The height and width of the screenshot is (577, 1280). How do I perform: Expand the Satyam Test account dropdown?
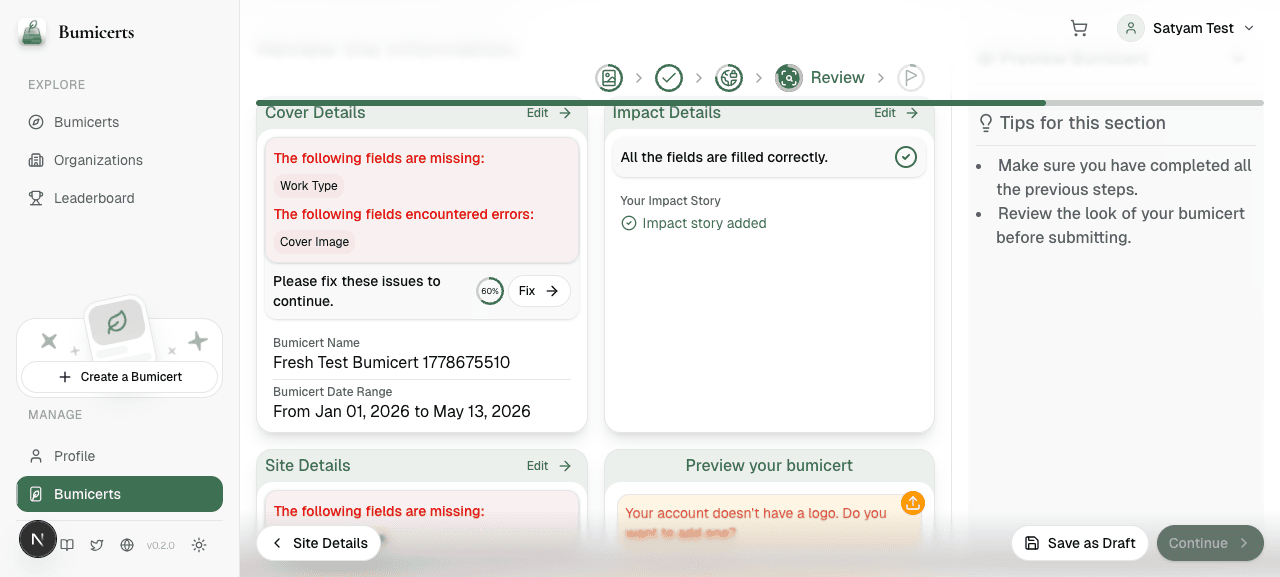coord(1186,28)
